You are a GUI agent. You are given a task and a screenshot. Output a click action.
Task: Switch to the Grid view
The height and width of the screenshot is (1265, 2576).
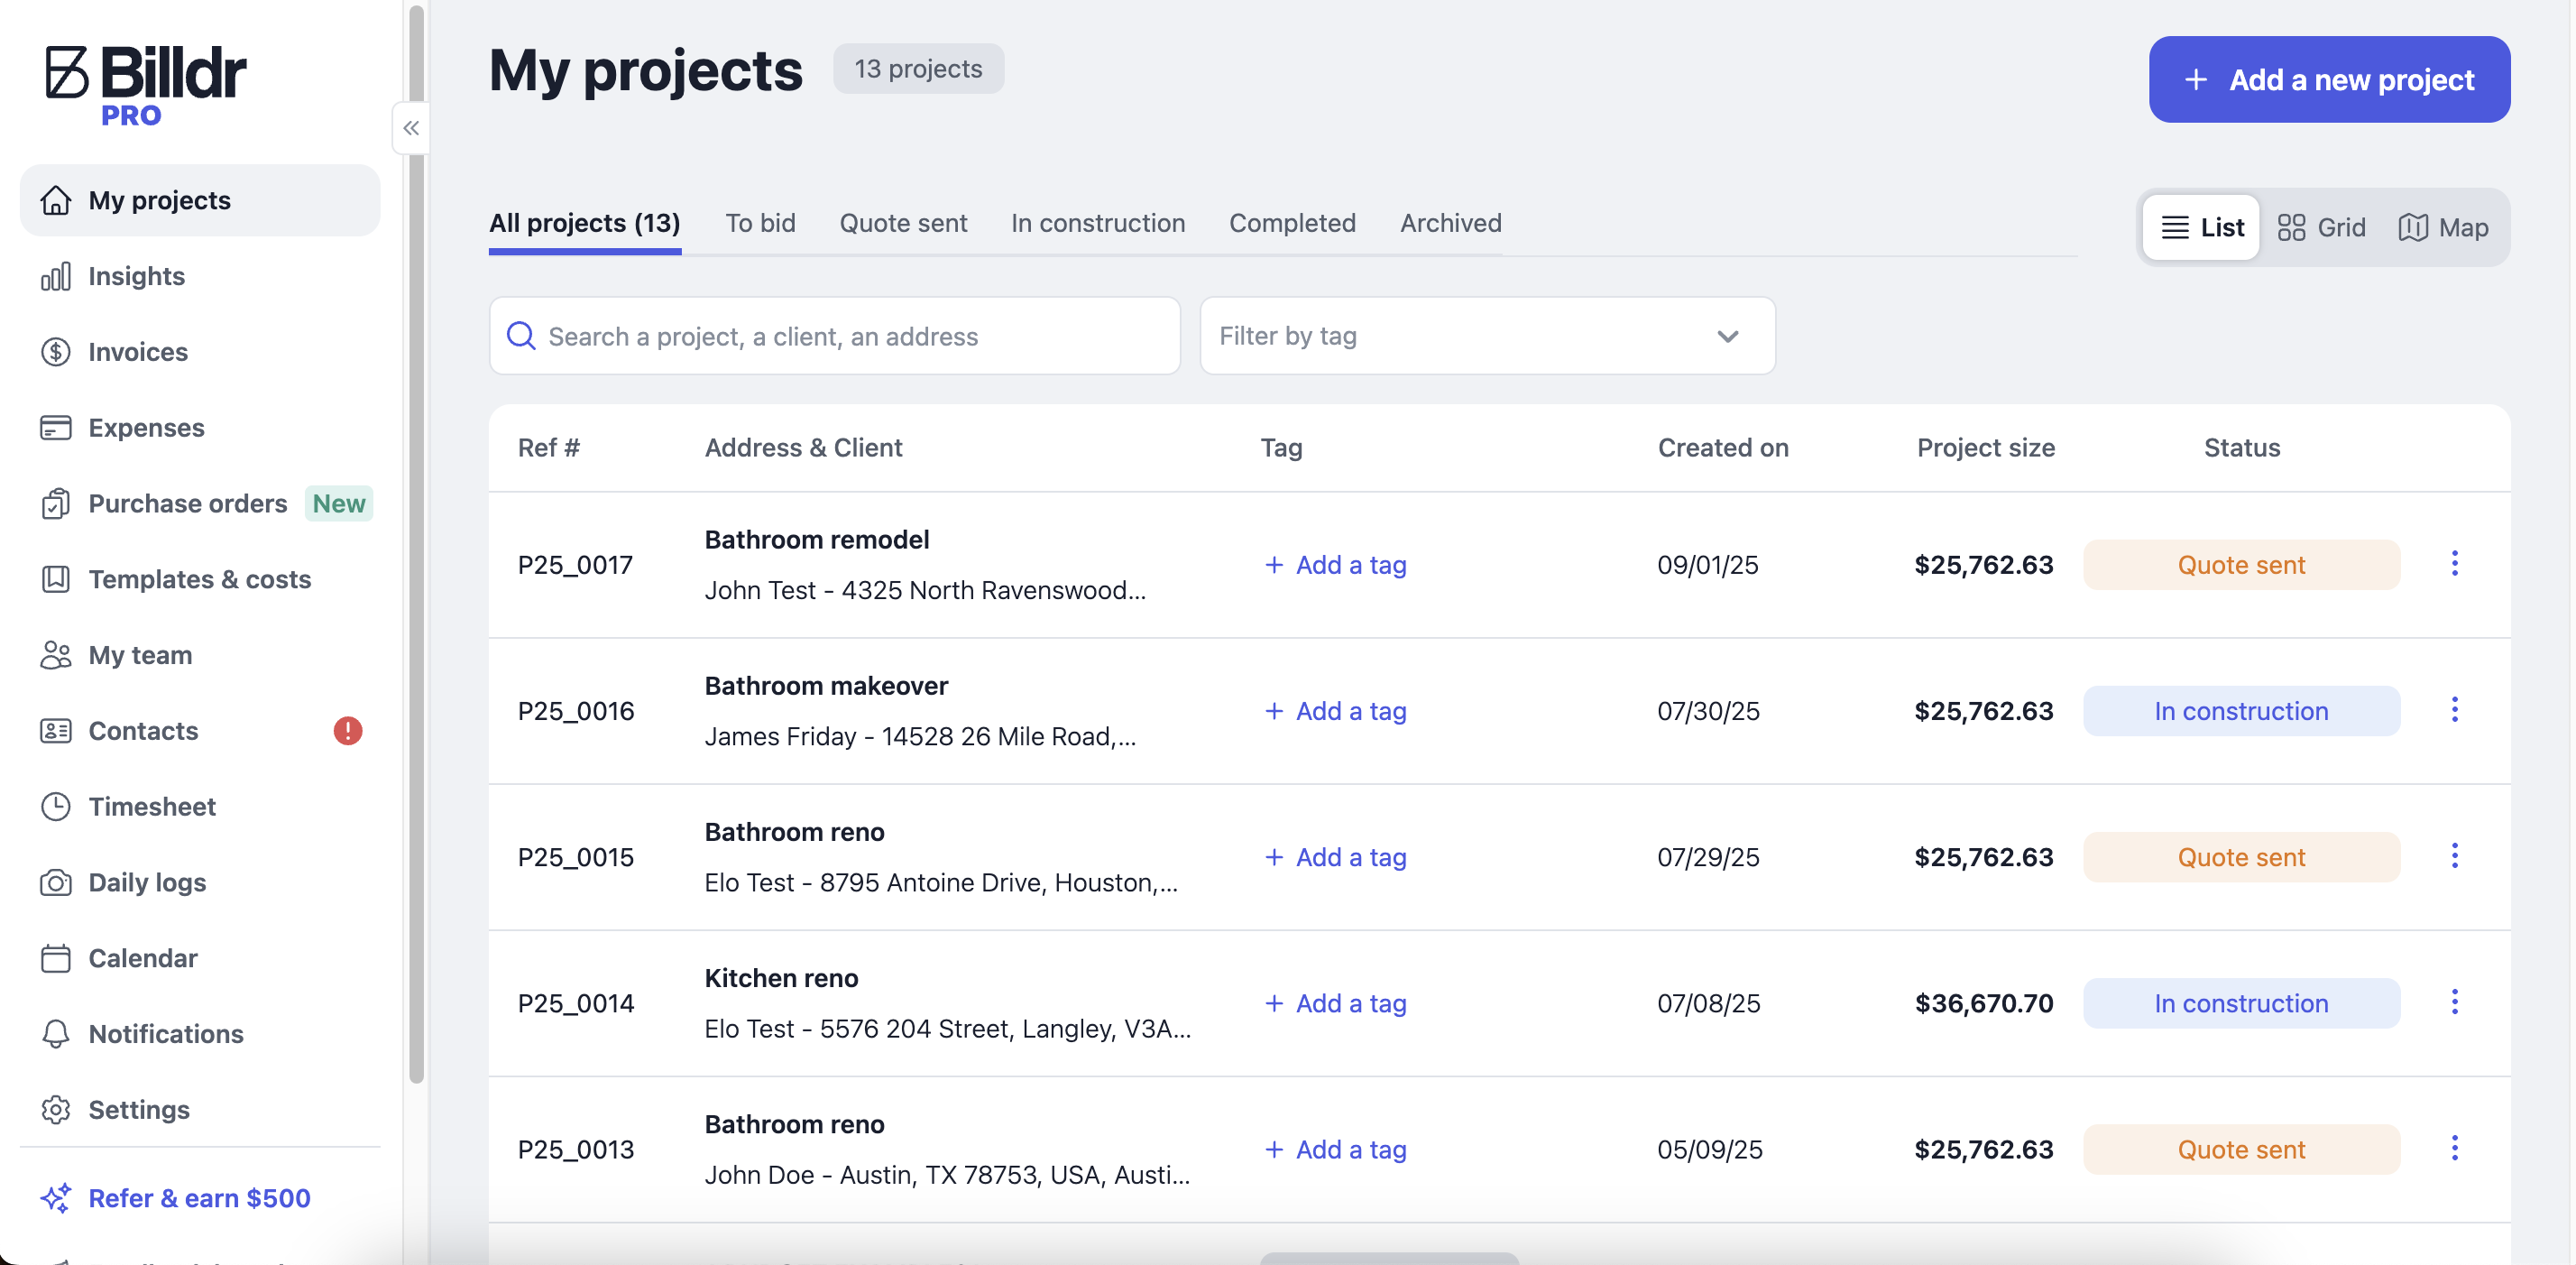[2321, 227]
